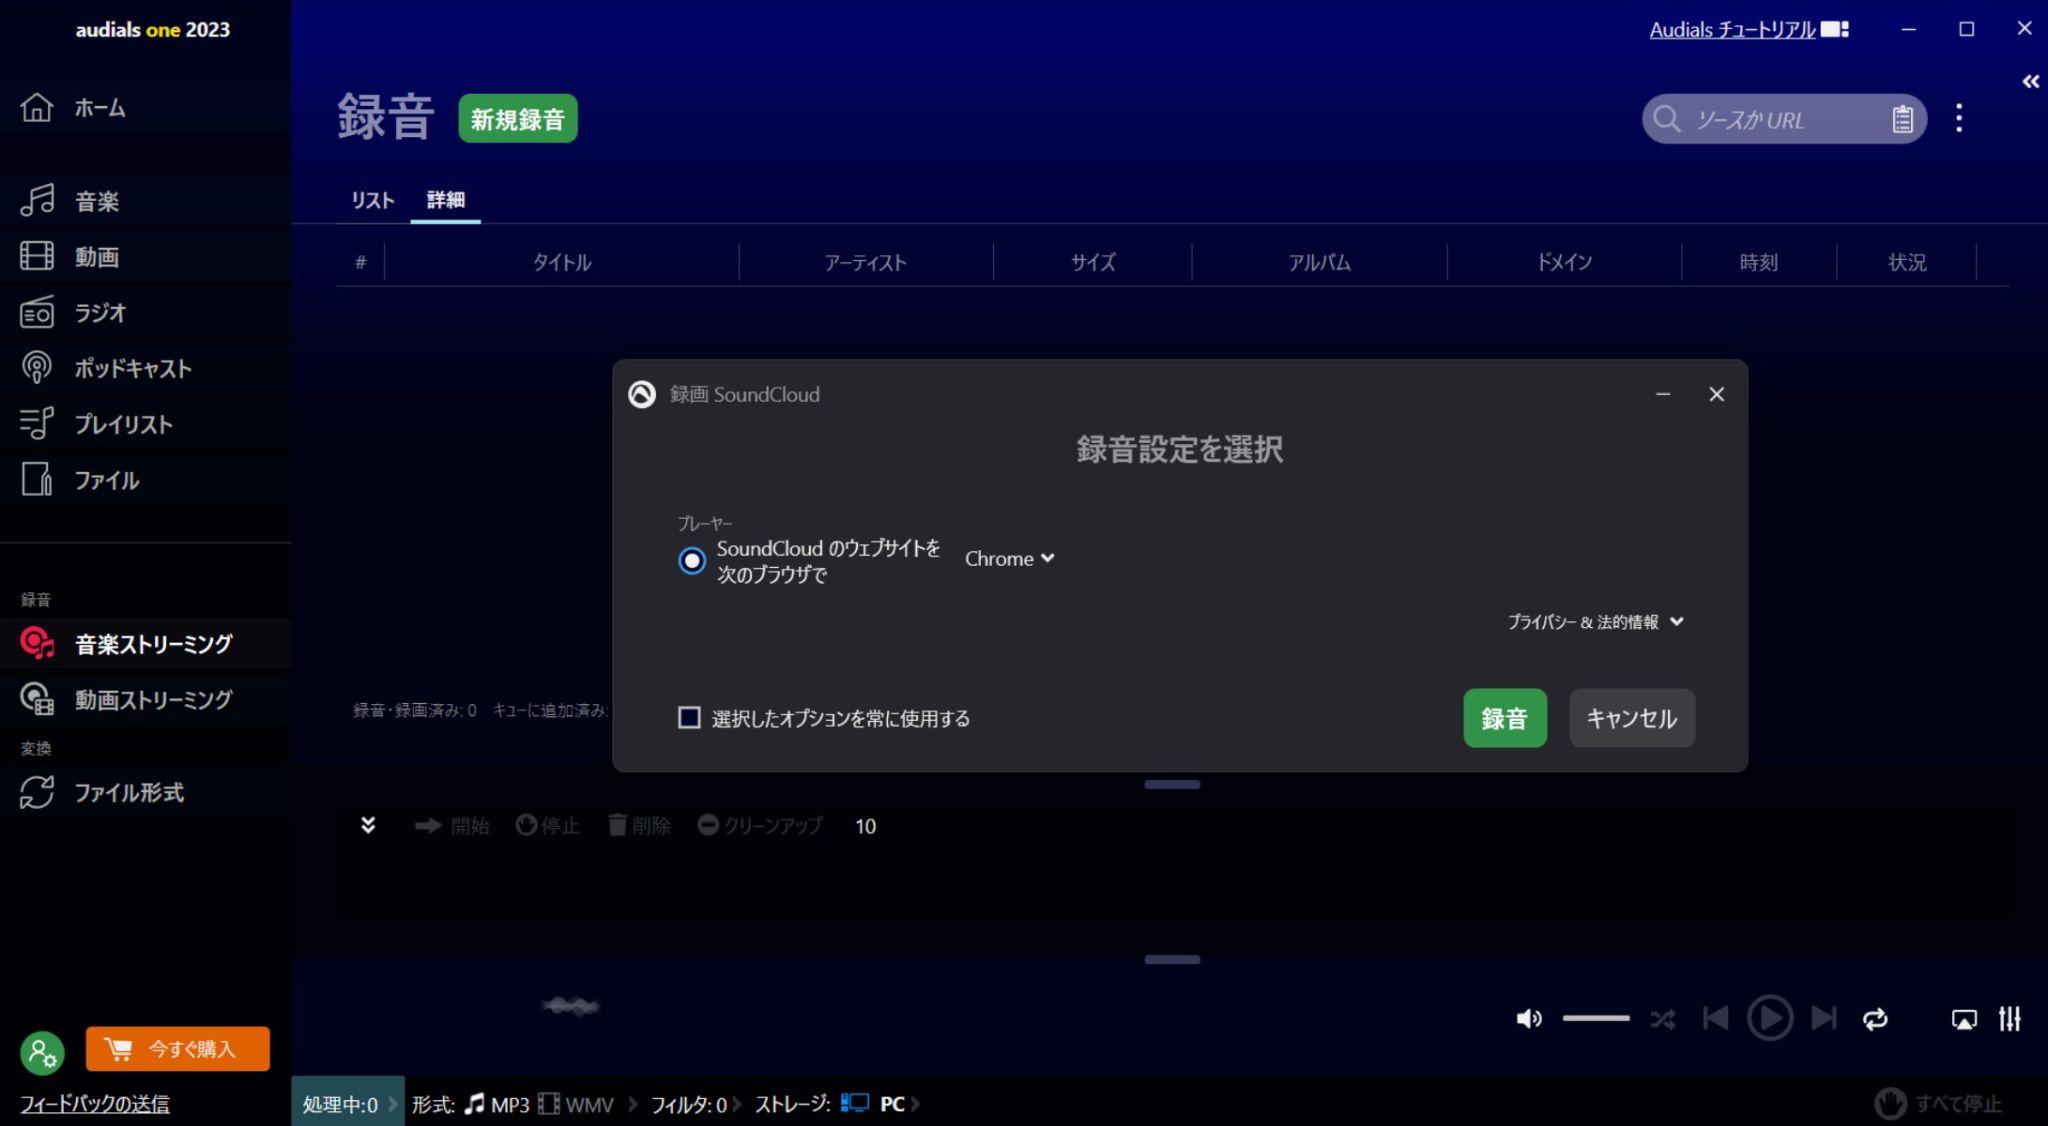
Task: Click the クリーンアップ toolbar button
Action: [x=760, y=826]
